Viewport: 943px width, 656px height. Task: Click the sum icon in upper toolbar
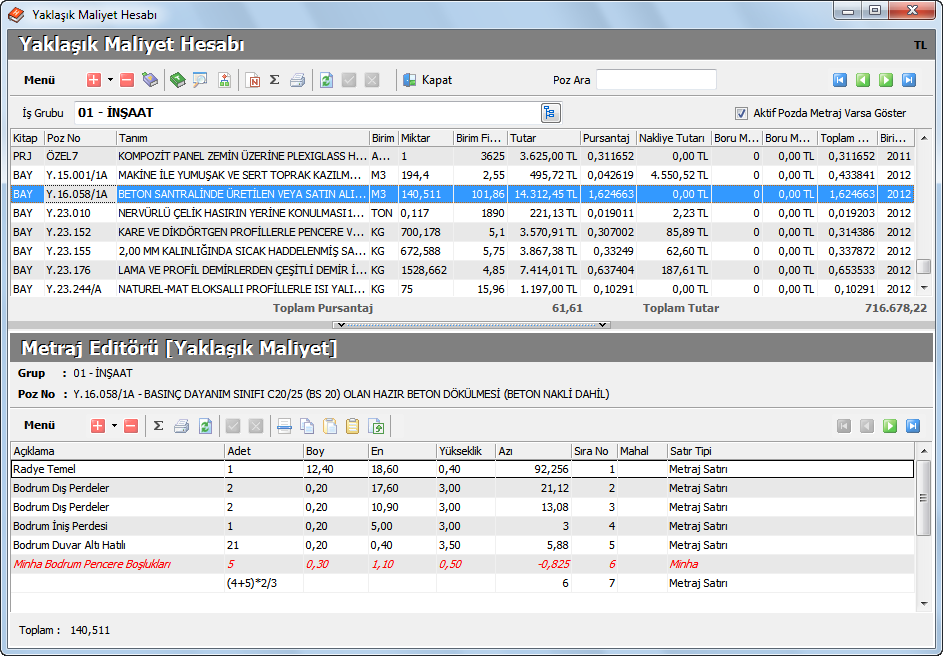(x=275, y=80)
